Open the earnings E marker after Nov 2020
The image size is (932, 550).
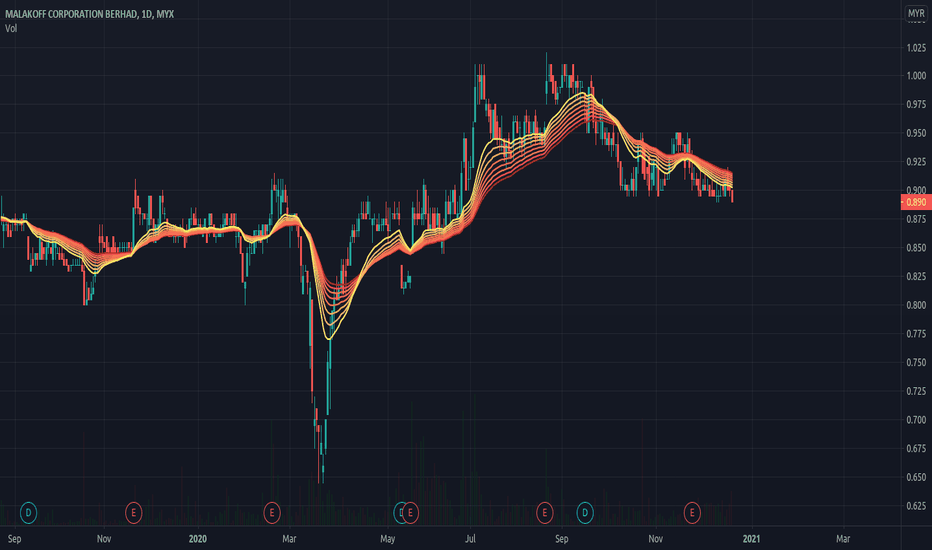click(692, 512)
